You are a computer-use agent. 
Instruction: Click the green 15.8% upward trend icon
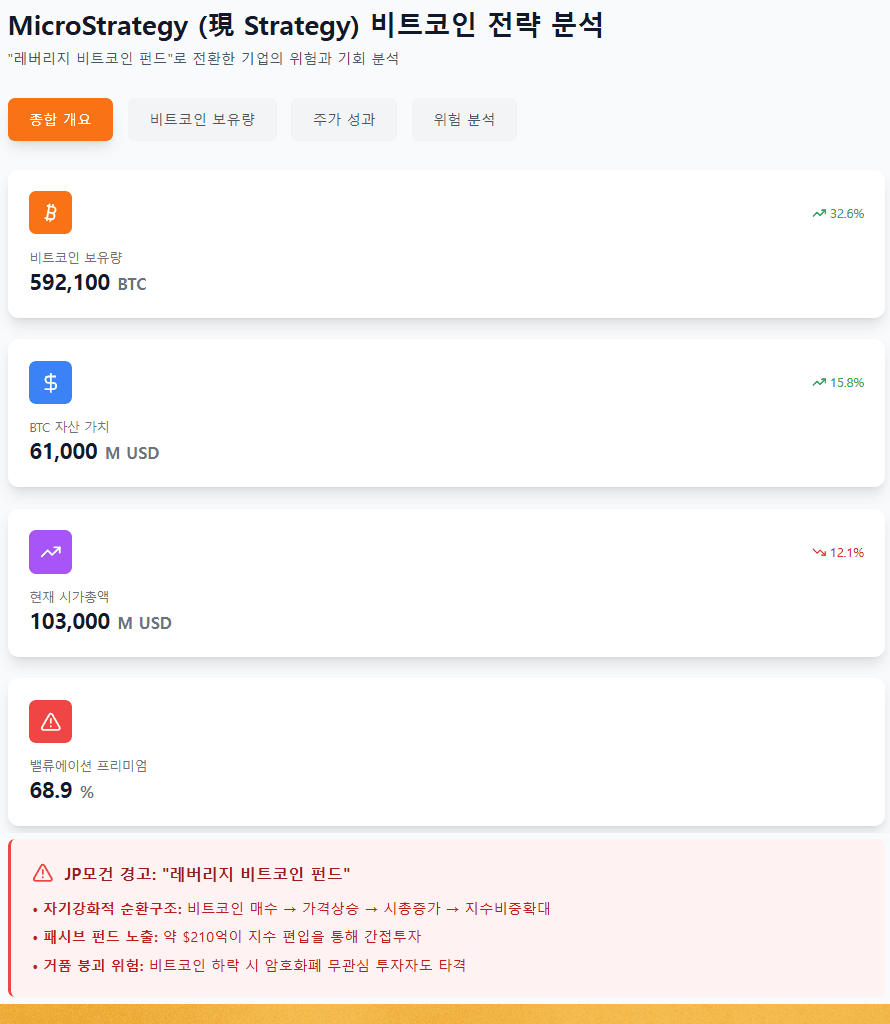pos(819,382)
